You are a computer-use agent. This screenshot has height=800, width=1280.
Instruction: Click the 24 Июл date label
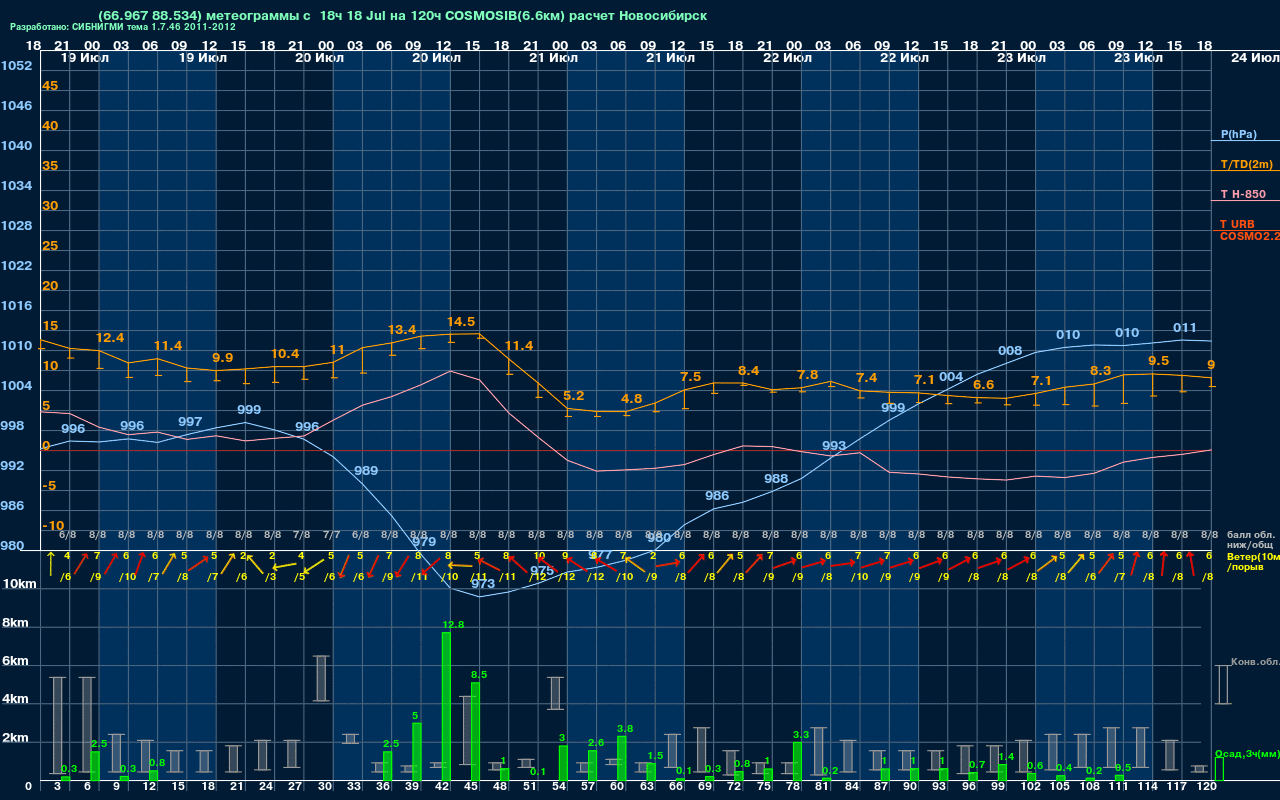pos(1254,58)
